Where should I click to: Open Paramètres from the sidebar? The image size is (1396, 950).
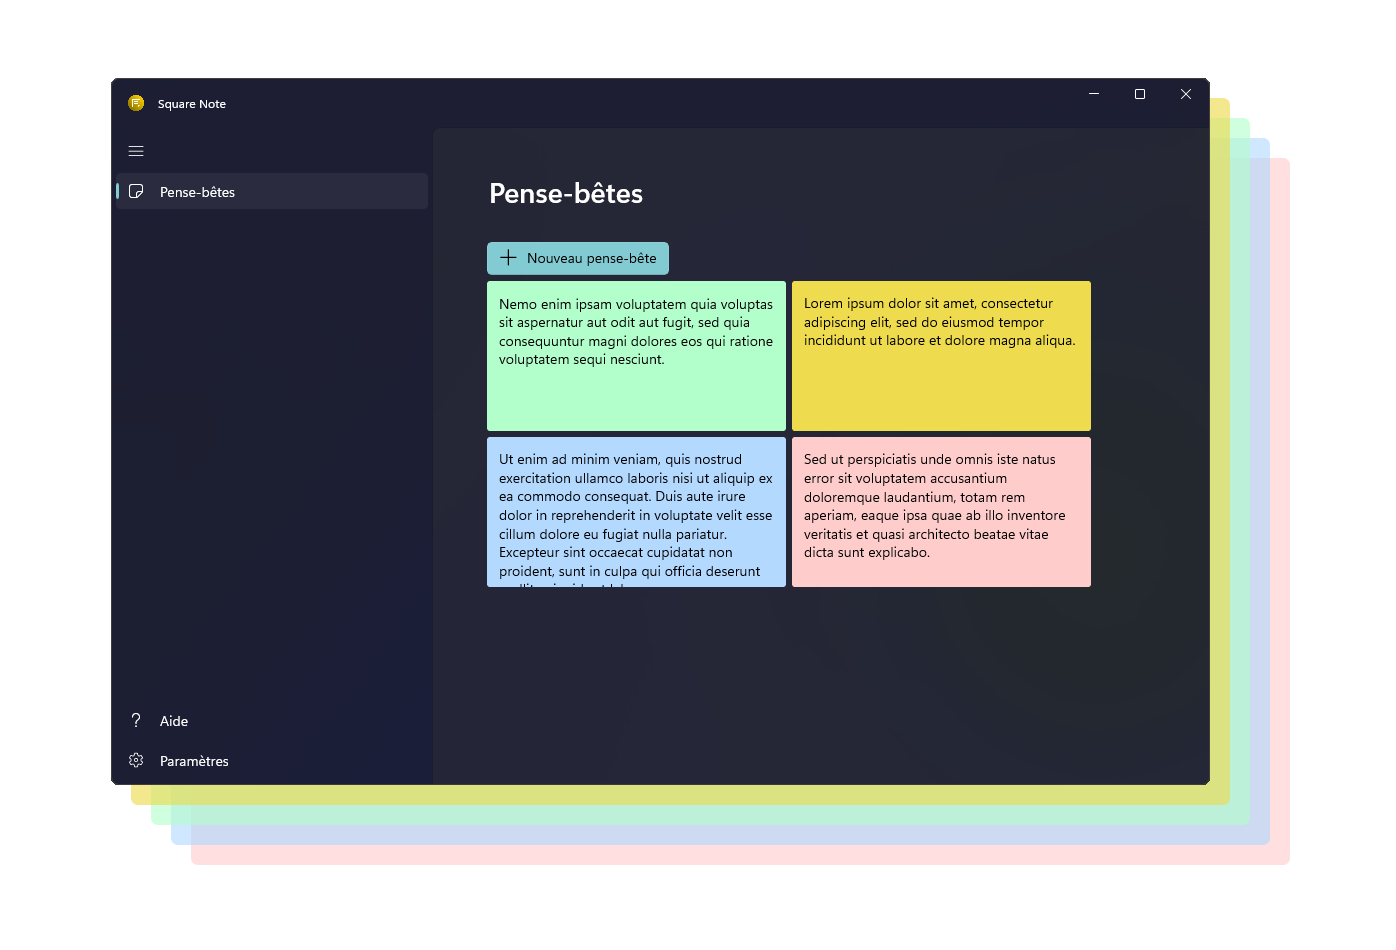pos(272,761)
